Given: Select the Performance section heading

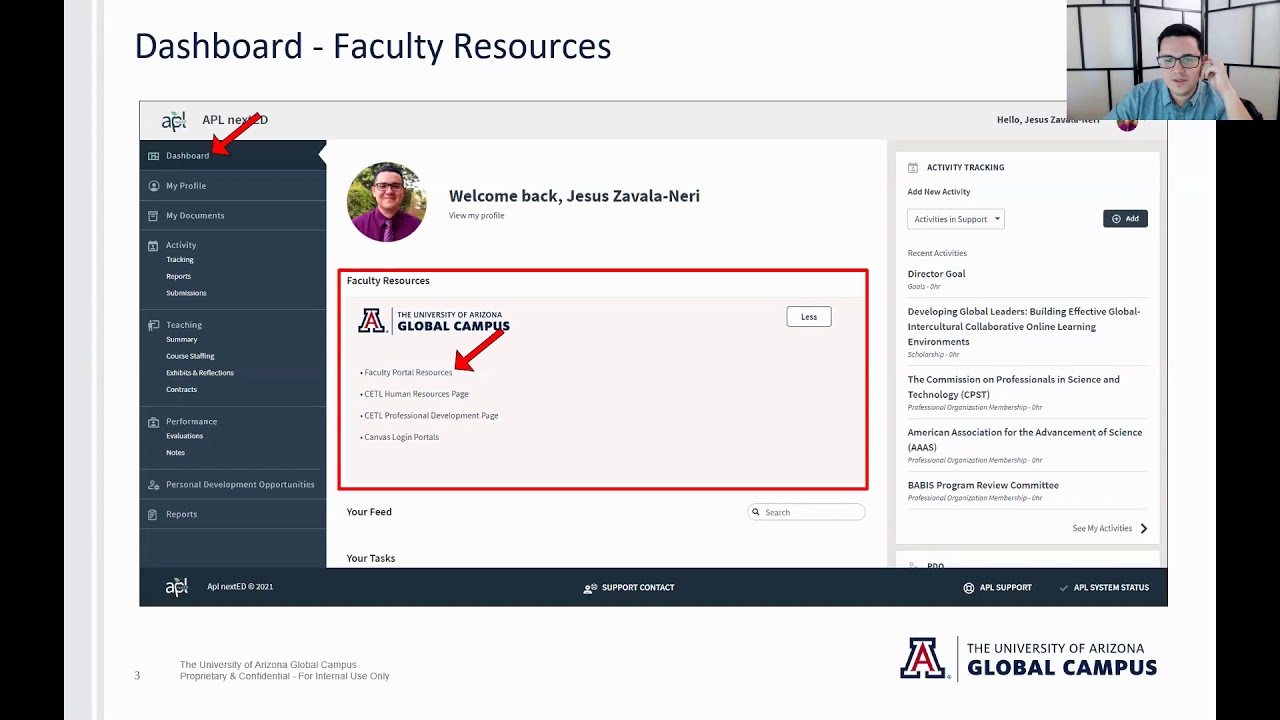Looking at the screenshot, I should point(191,421).
